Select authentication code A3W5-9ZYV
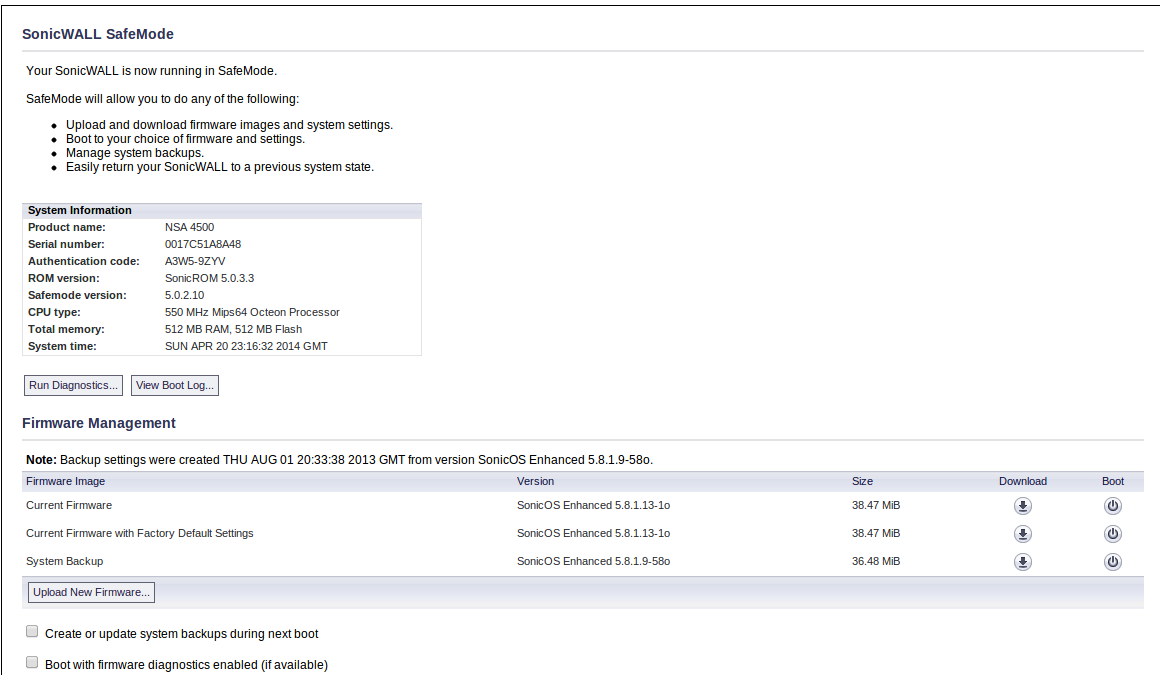 click(x=195, y=261)
